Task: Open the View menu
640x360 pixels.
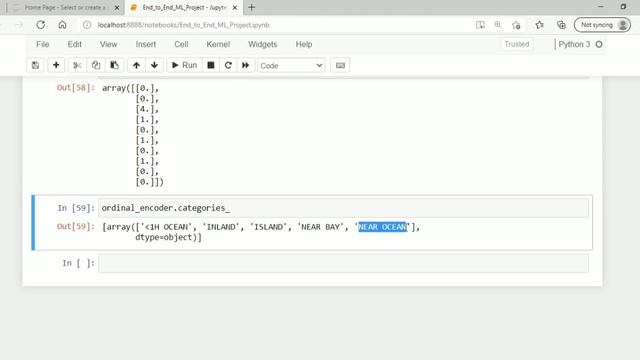Action: (x=108, y=44)
